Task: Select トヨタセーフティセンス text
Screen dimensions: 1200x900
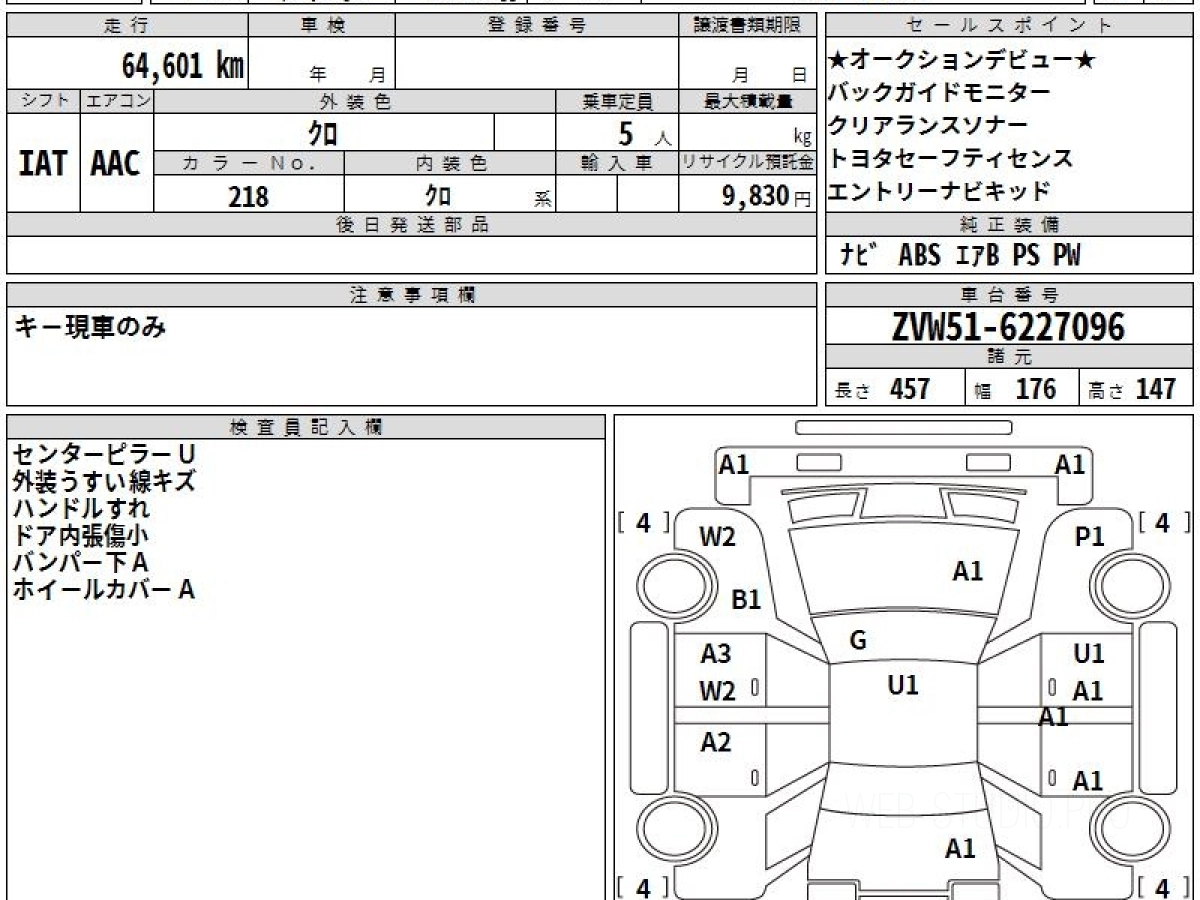Action: tap(950, 158)
